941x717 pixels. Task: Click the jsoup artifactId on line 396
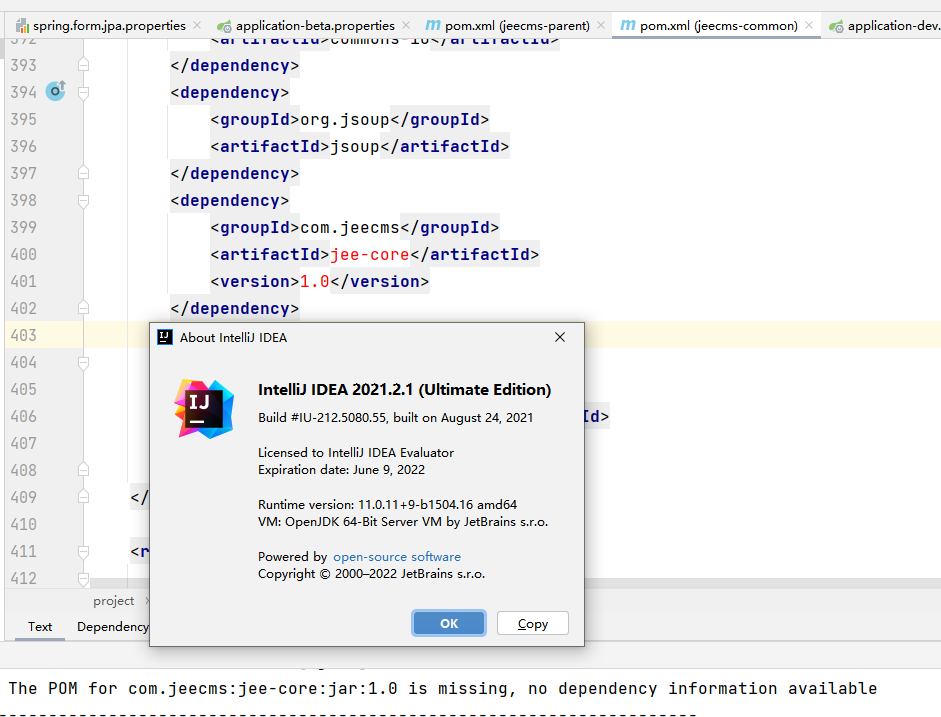[355, 146]
